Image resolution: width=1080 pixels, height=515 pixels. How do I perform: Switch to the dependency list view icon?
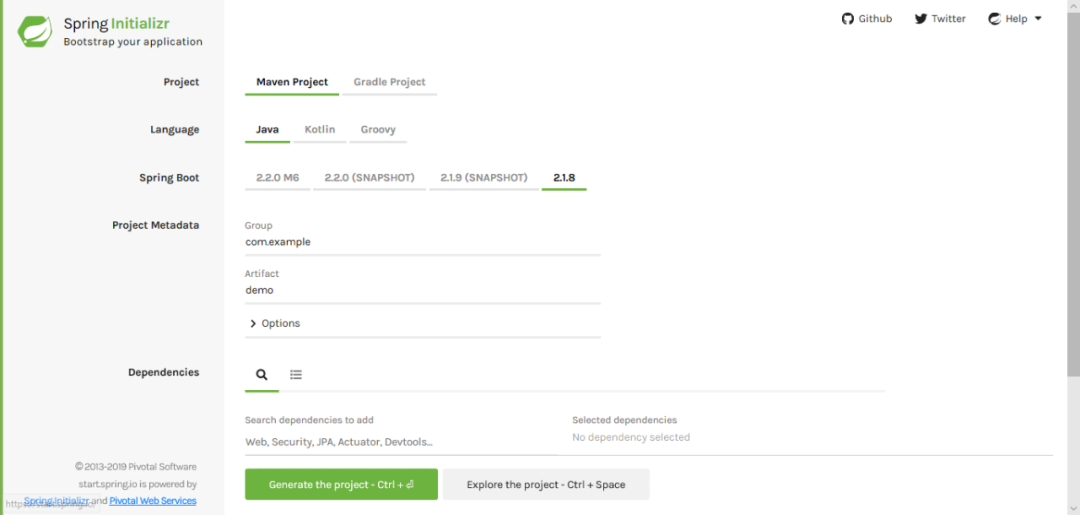pyautogui.click(x=296, y=375)
